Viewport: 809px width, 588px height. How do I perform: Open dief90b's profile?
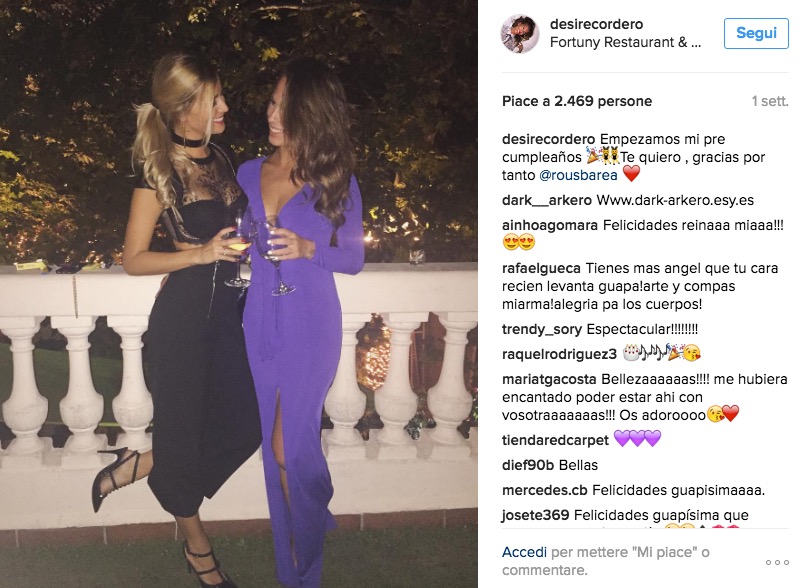[528, 465]
